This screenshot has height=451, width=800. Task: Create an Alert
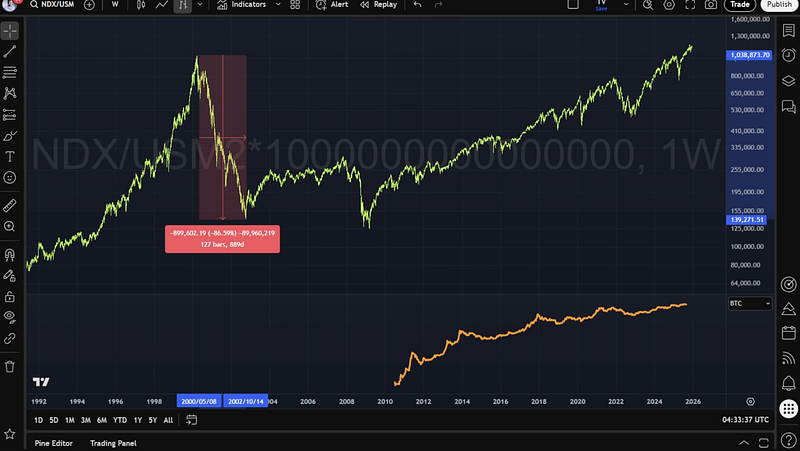coord(332,5)
